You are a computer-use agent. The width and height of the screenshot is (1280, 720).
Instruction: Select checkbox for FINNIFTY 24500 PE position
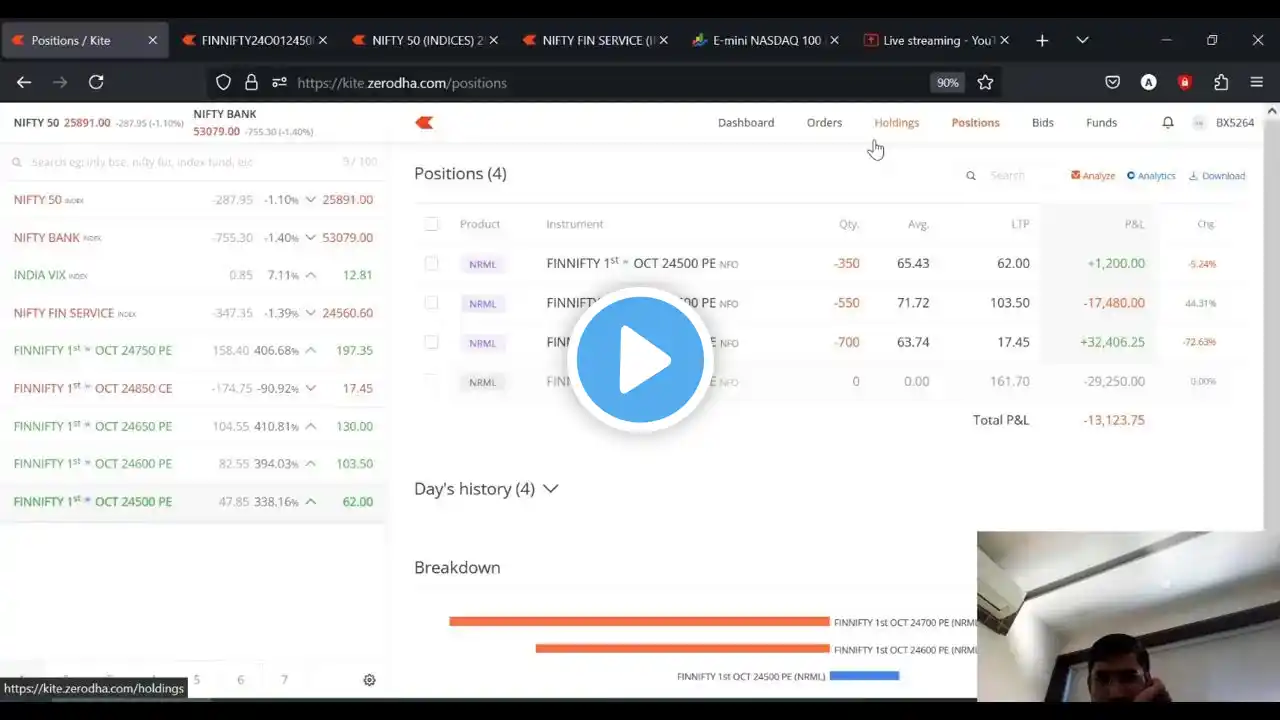431,263
